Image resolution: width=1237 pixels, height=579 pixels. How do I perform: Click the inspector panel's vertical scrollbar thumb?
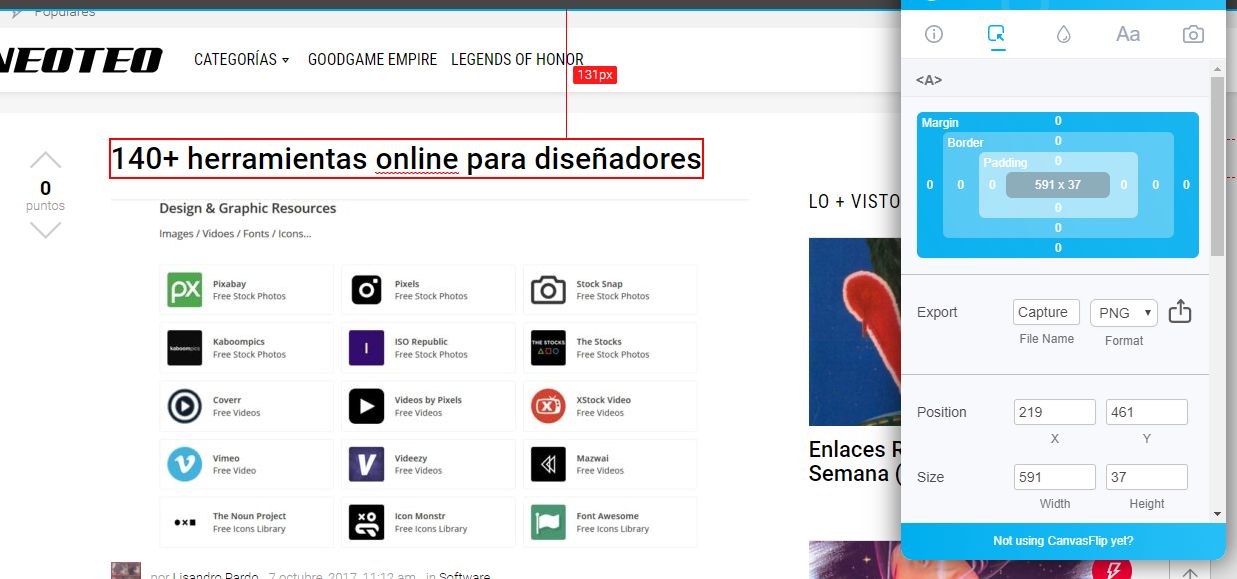[1217, 165]
